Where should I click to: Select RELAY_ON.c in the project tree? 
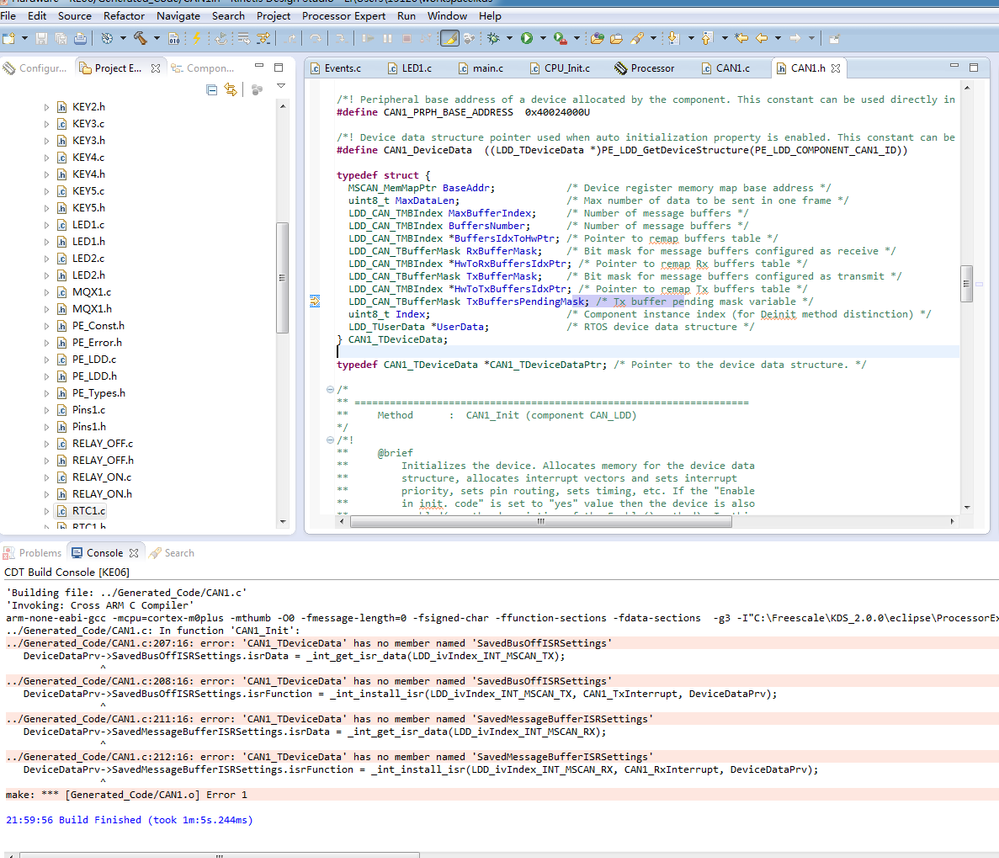pos(101,477)
